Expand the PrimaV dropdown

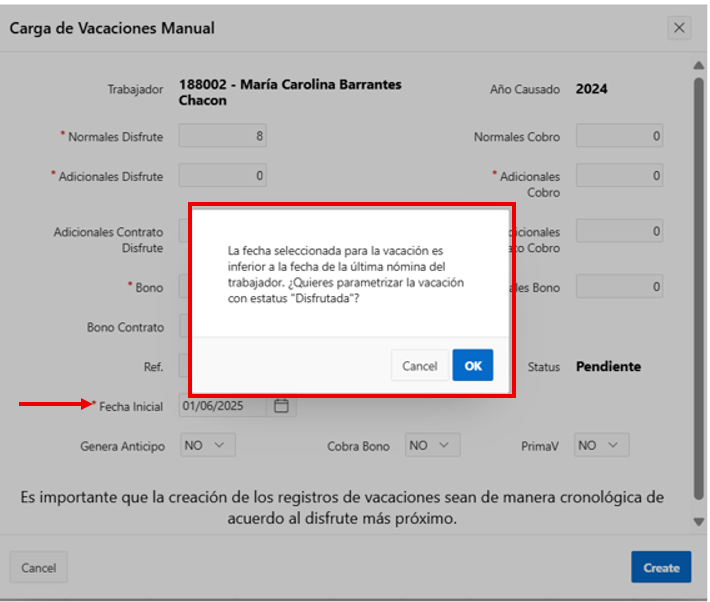pyautogui.click(x=601, y=445)
